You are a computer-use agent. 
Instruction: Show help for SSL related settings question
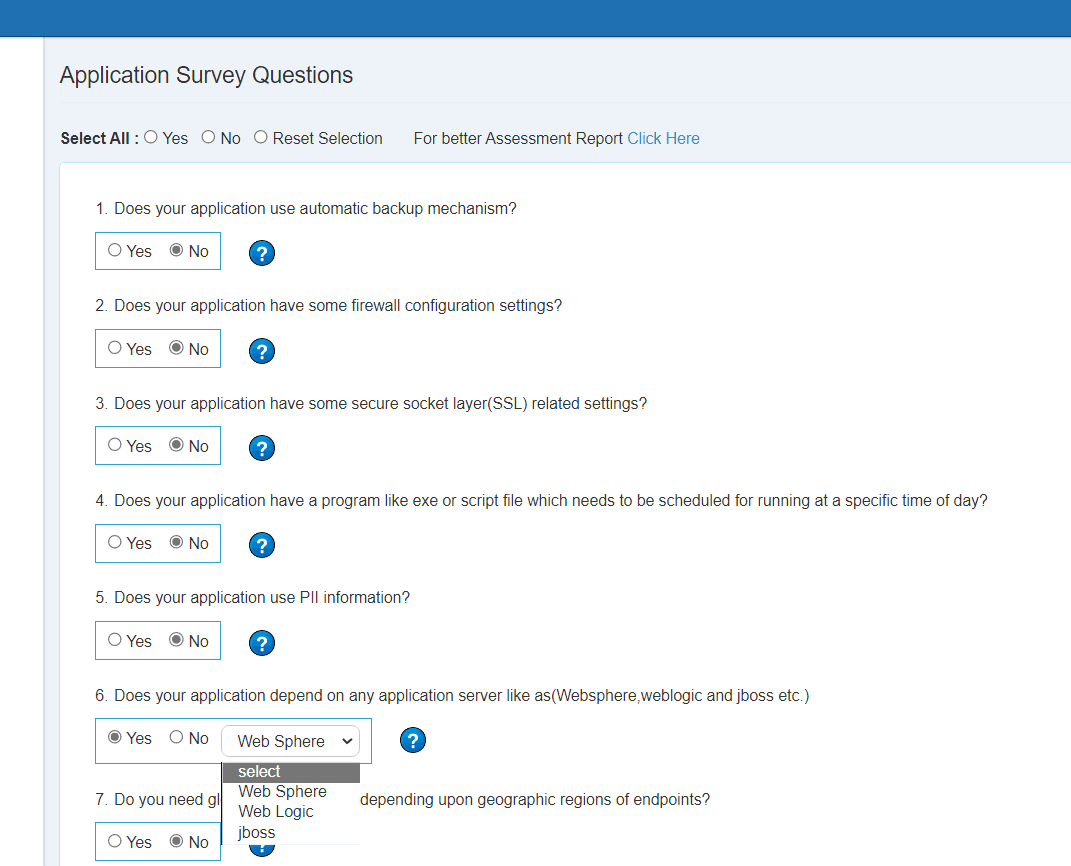pos(262,448)
